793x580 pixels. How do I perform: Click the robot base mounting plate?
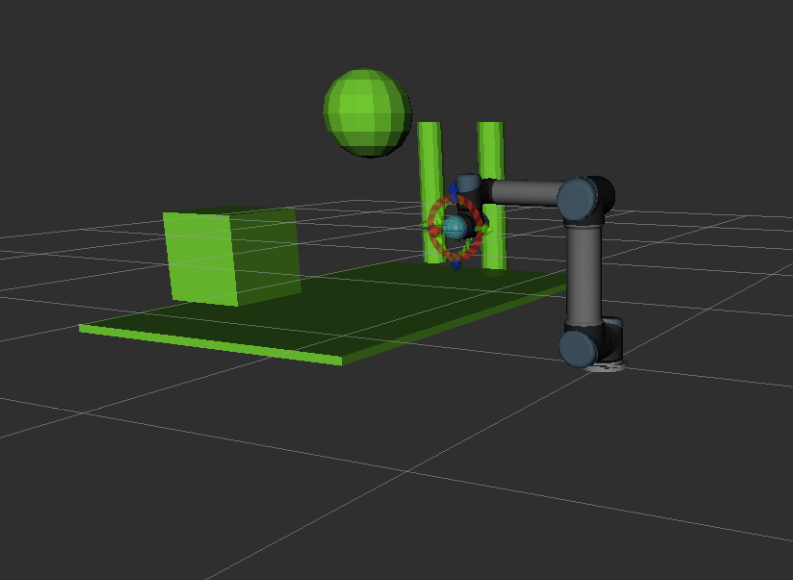click(603, 366)
